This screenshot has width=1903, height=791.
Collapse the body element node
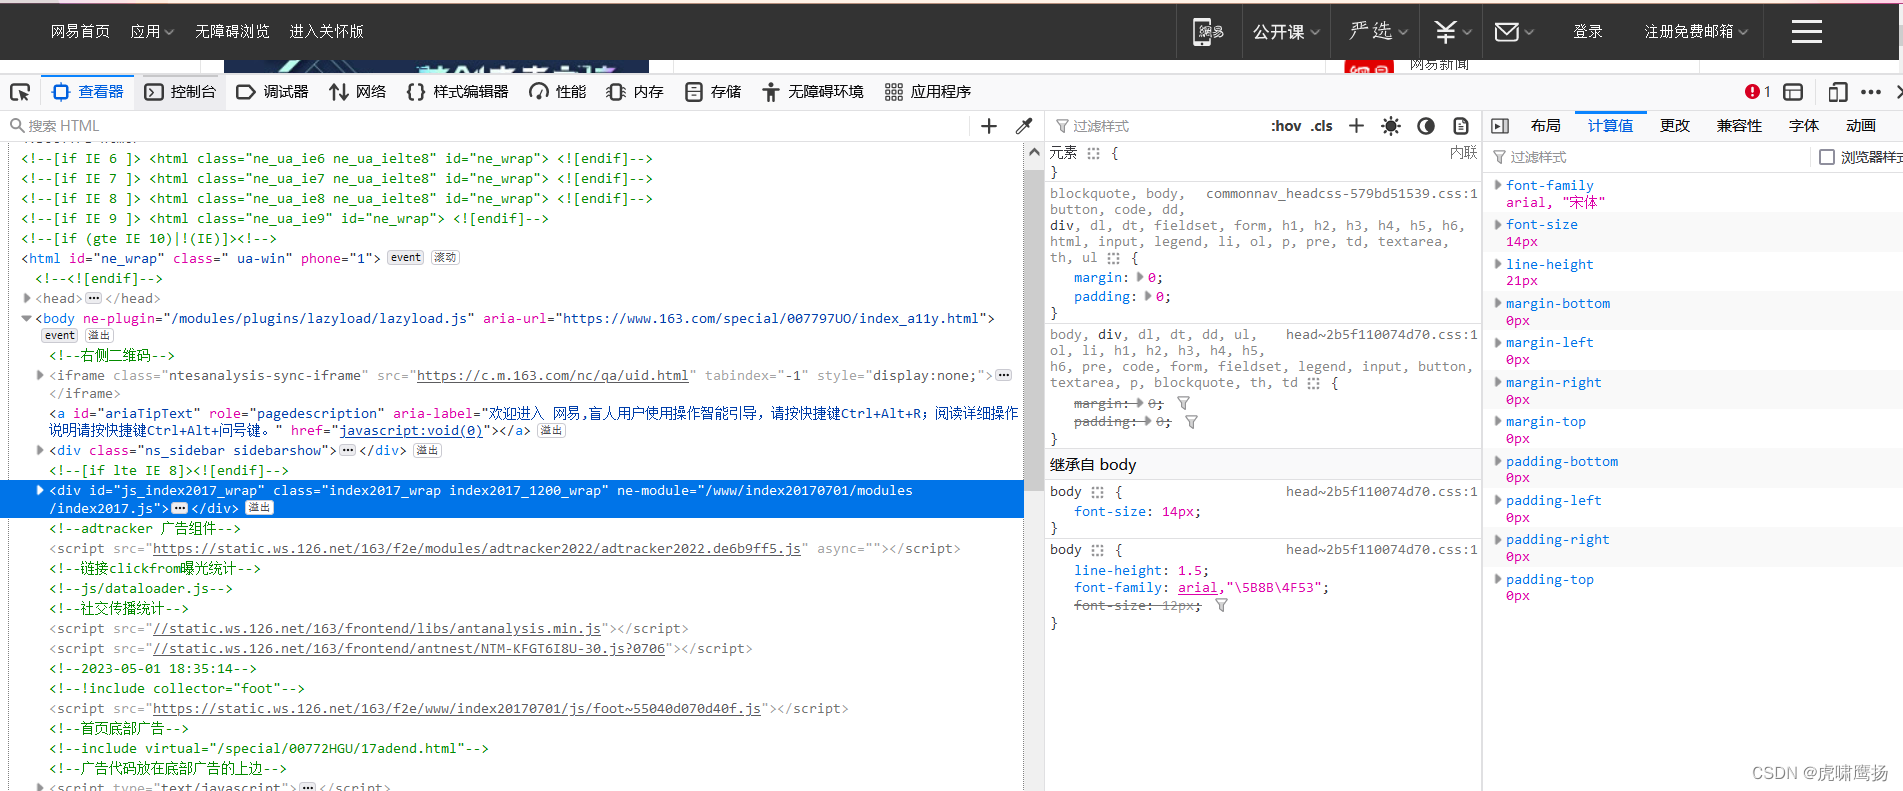[27, 318]
